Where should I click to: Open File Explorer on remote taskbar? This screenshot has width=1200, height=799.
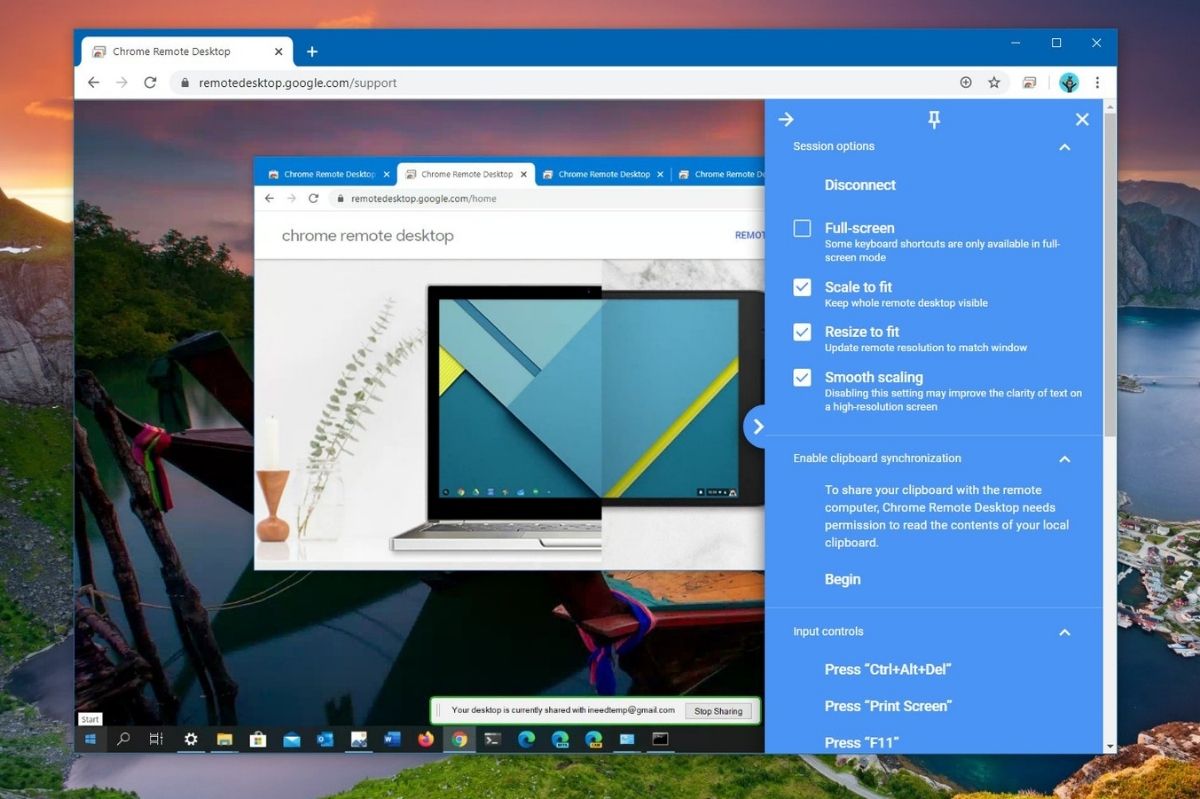[x=224, y=740]
